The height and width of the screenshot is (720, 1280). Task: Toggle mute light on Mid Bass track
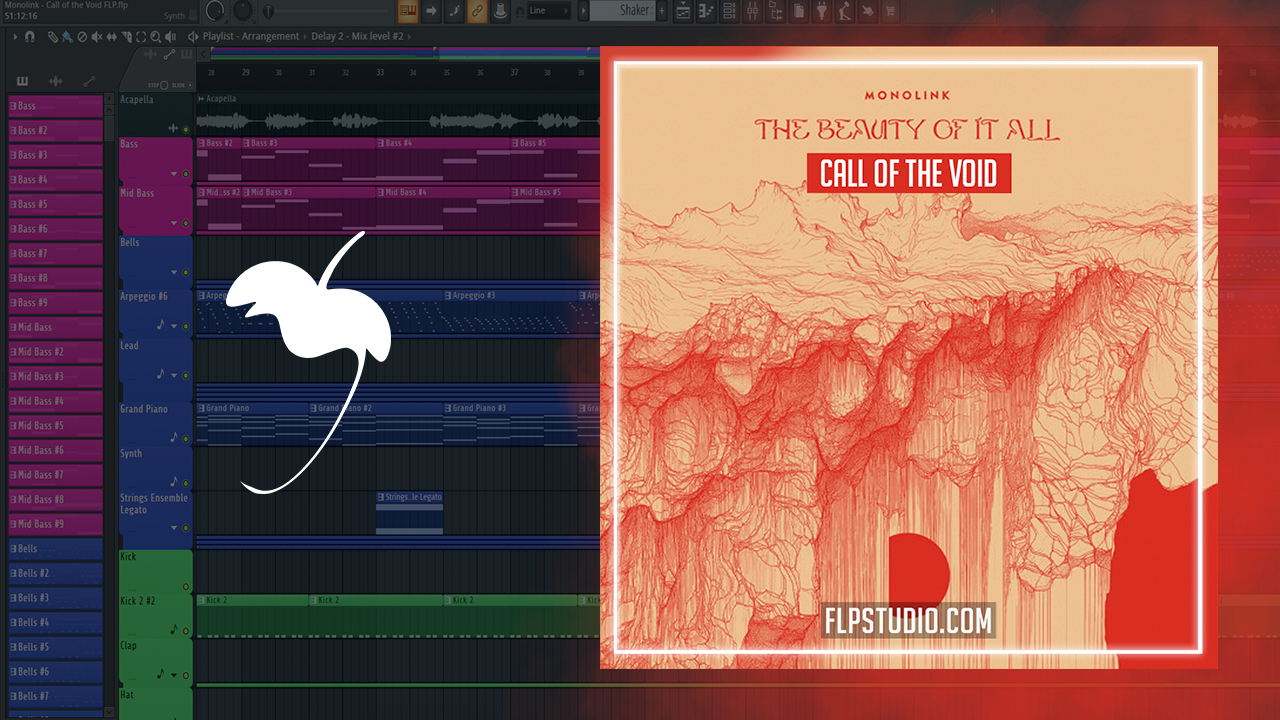pyautogui.click(x=185, y=223)
